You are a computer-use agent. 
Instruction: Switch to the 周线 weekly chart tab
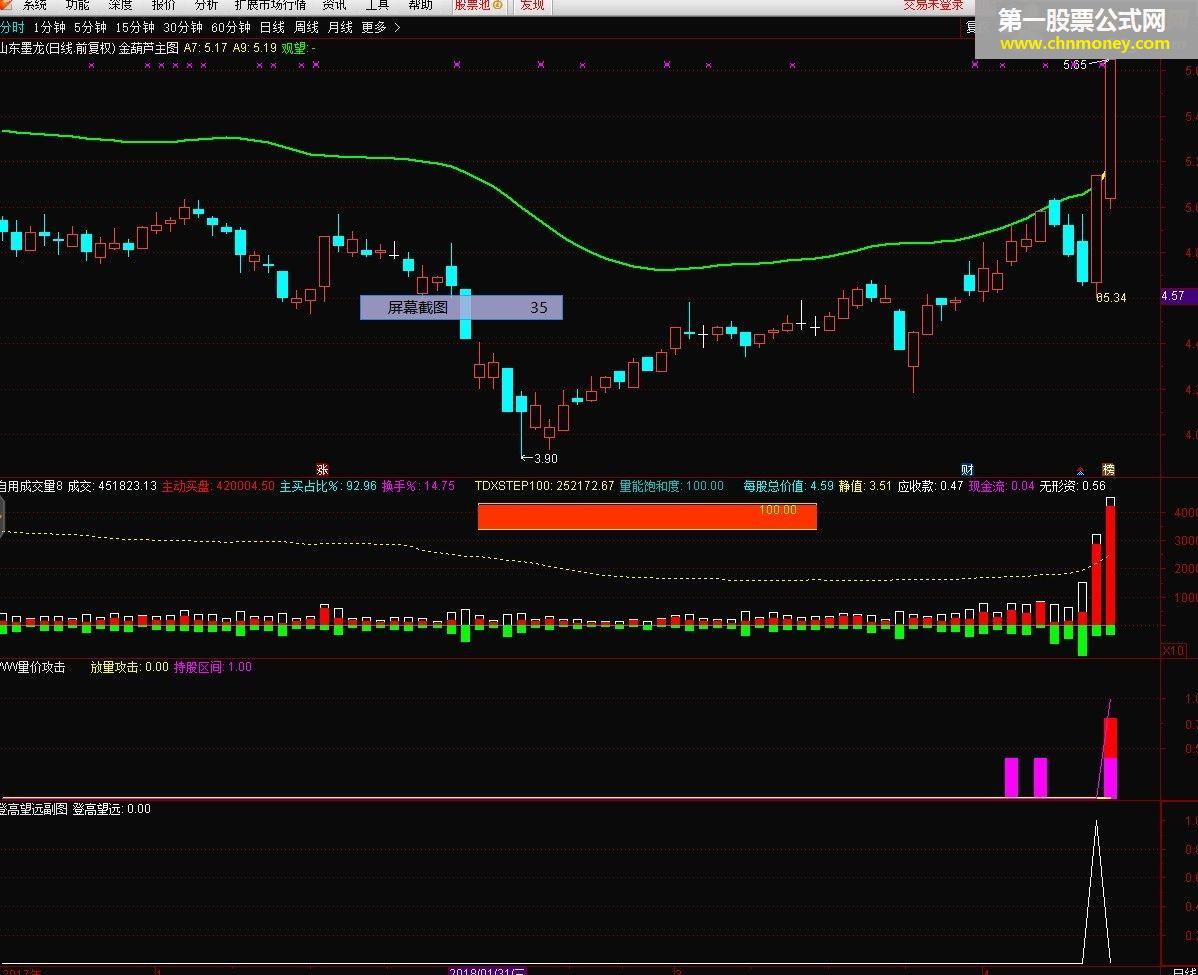coord(306,28)
